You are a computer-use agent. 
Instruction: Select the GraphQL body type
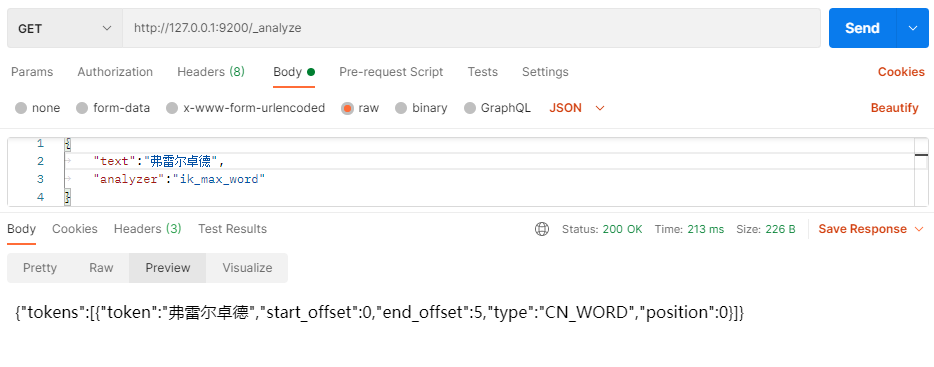click(470, 108)
